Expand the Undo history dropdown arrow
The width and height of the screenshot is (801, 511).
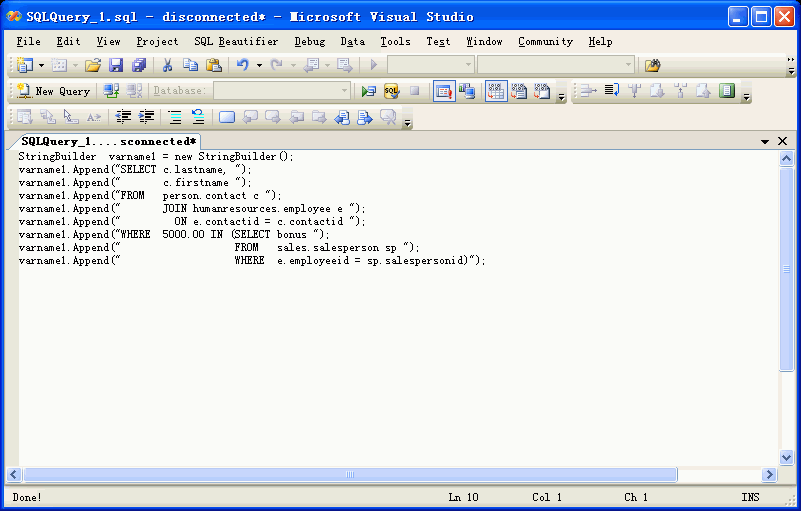point(260,65)
